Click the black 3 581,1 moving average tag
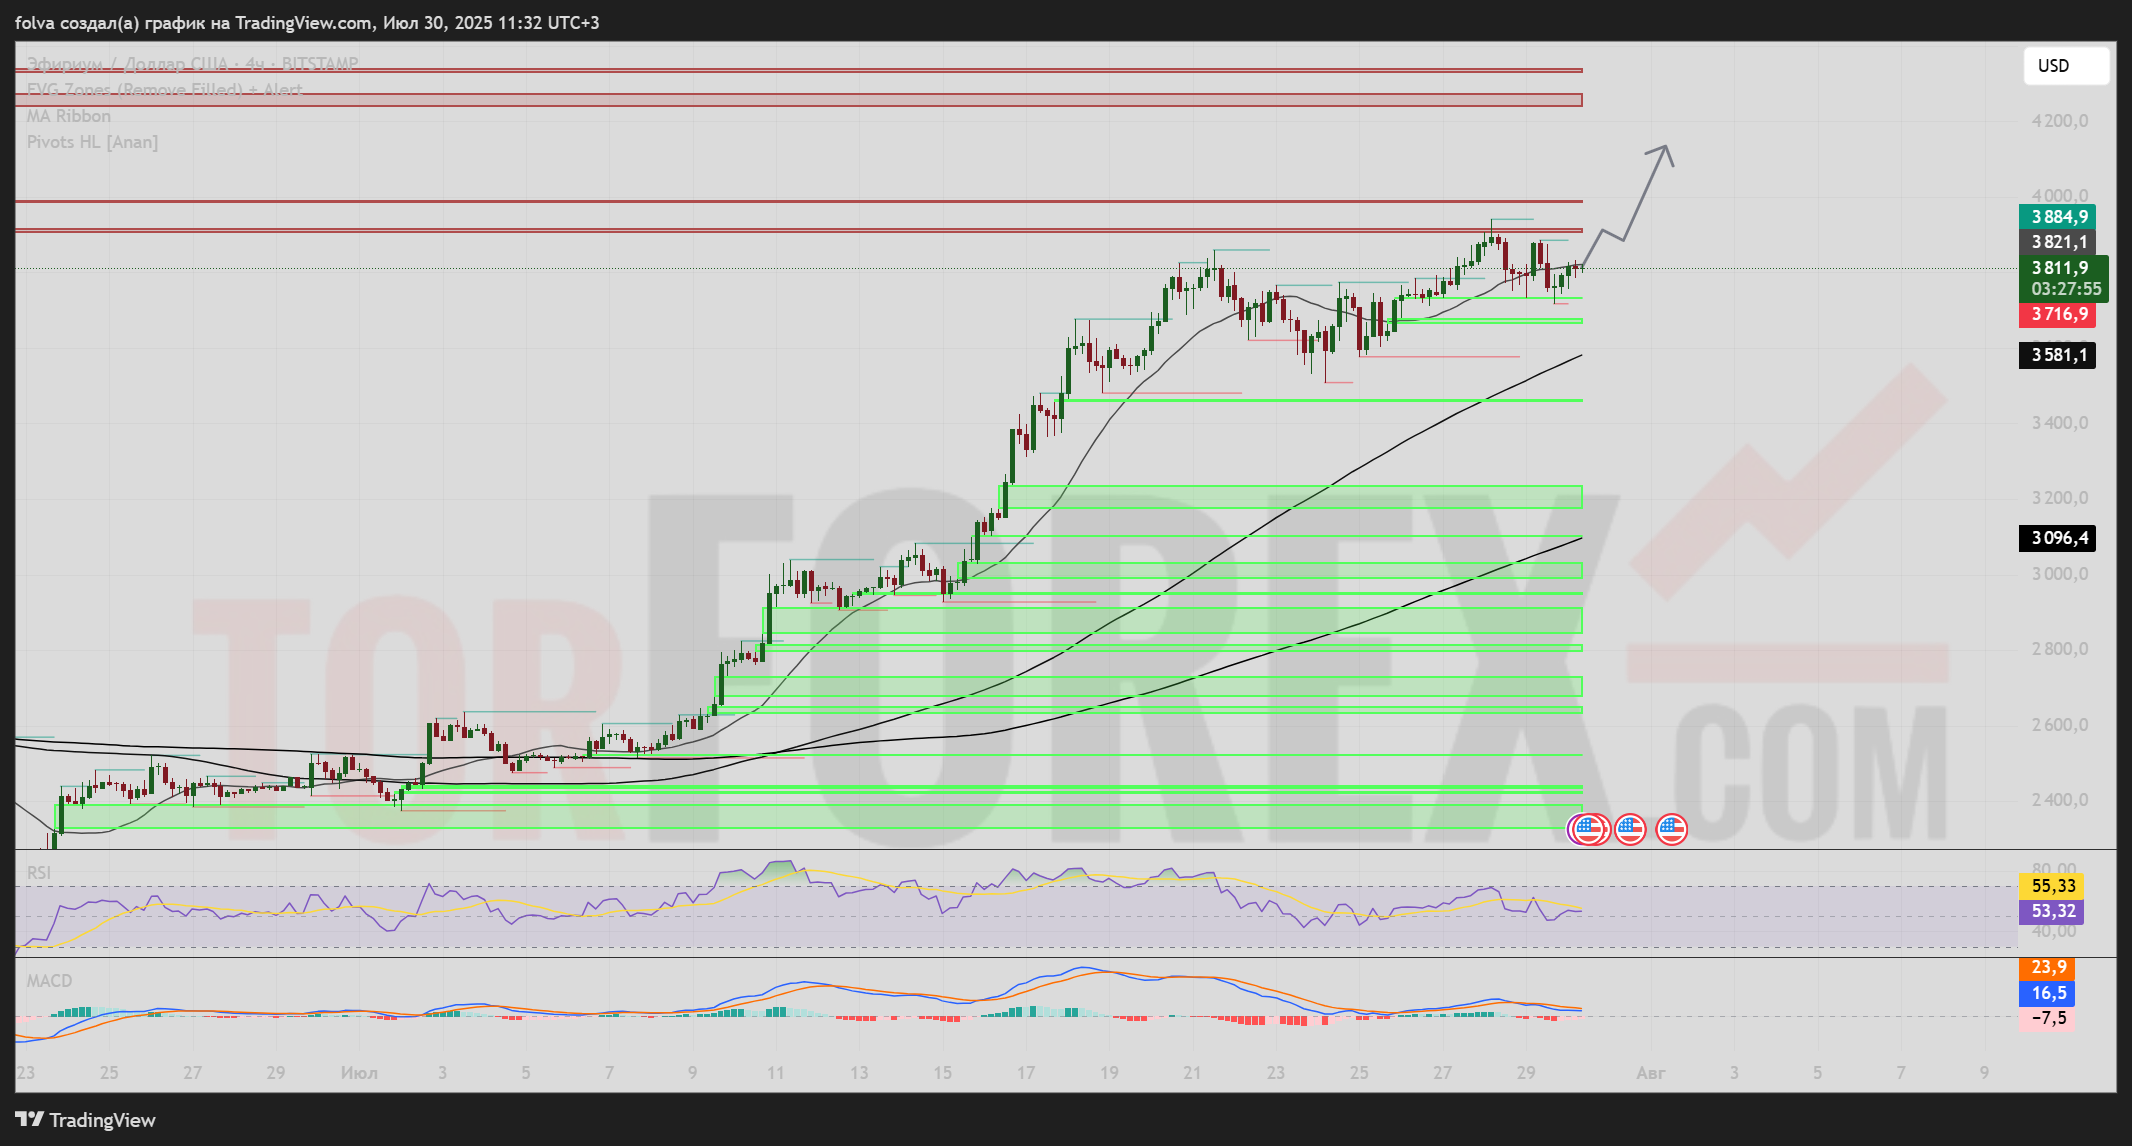The image size is (2132, 1146). click(2059, 355)
